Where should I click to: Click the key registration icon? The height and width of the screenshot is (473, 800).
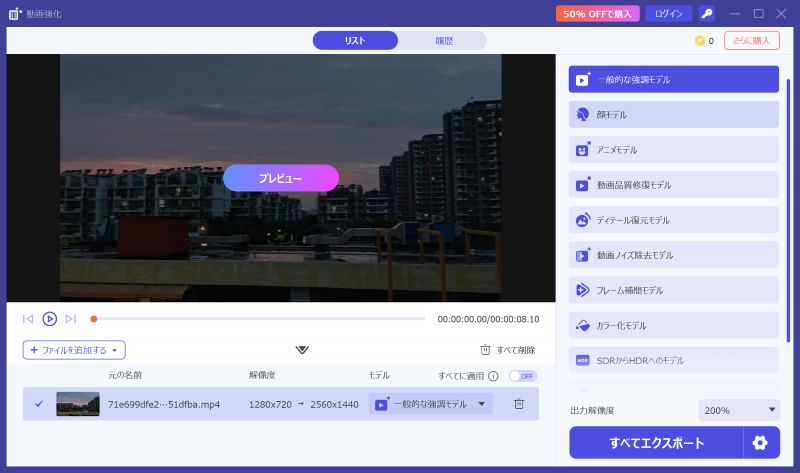(x=707, y=13)
